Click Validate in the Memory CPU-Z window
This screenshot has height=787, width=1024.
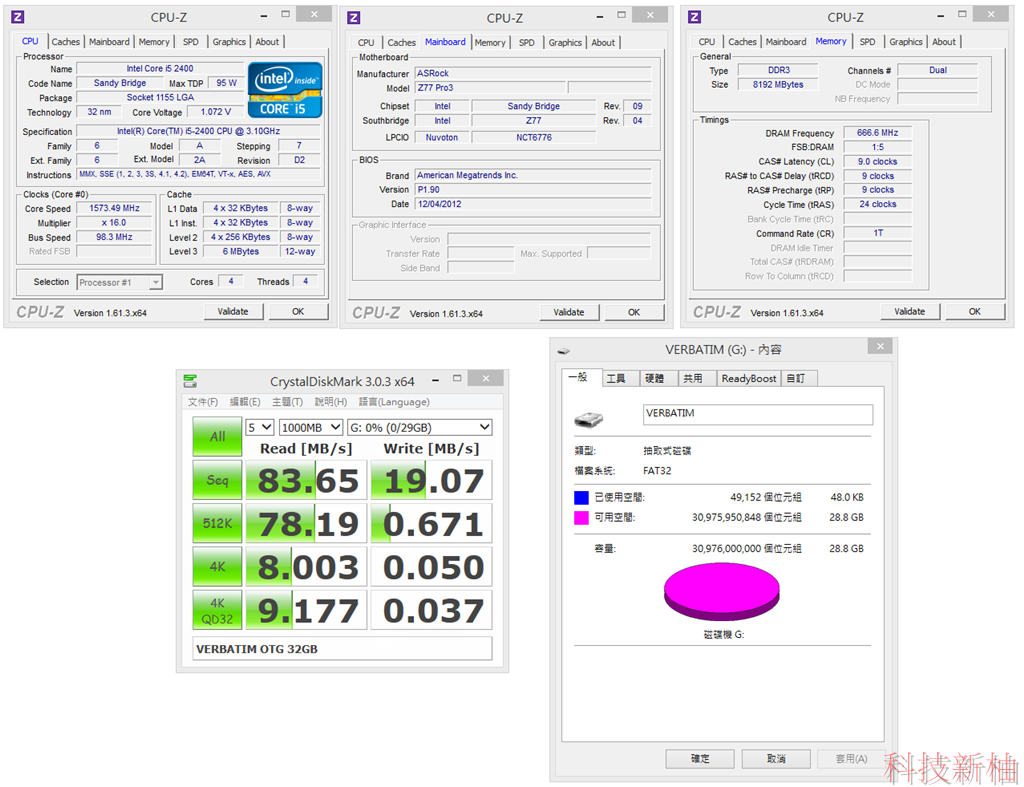(x=909, y=312)
